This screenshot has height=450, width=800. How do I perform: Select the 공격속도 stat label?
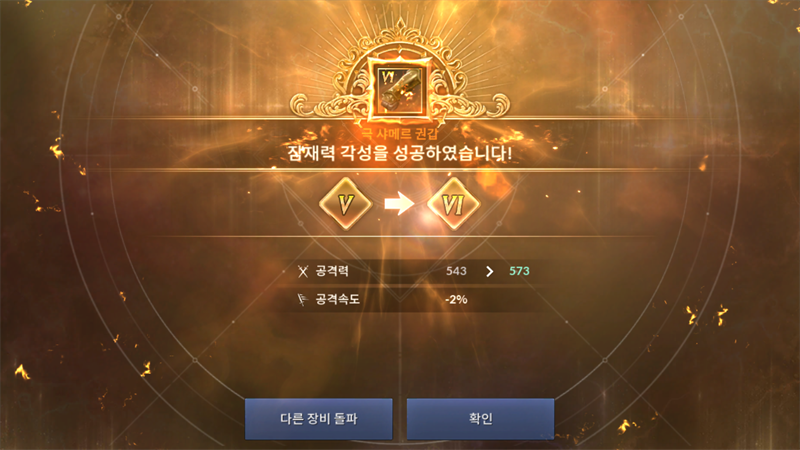pos(338,299)
